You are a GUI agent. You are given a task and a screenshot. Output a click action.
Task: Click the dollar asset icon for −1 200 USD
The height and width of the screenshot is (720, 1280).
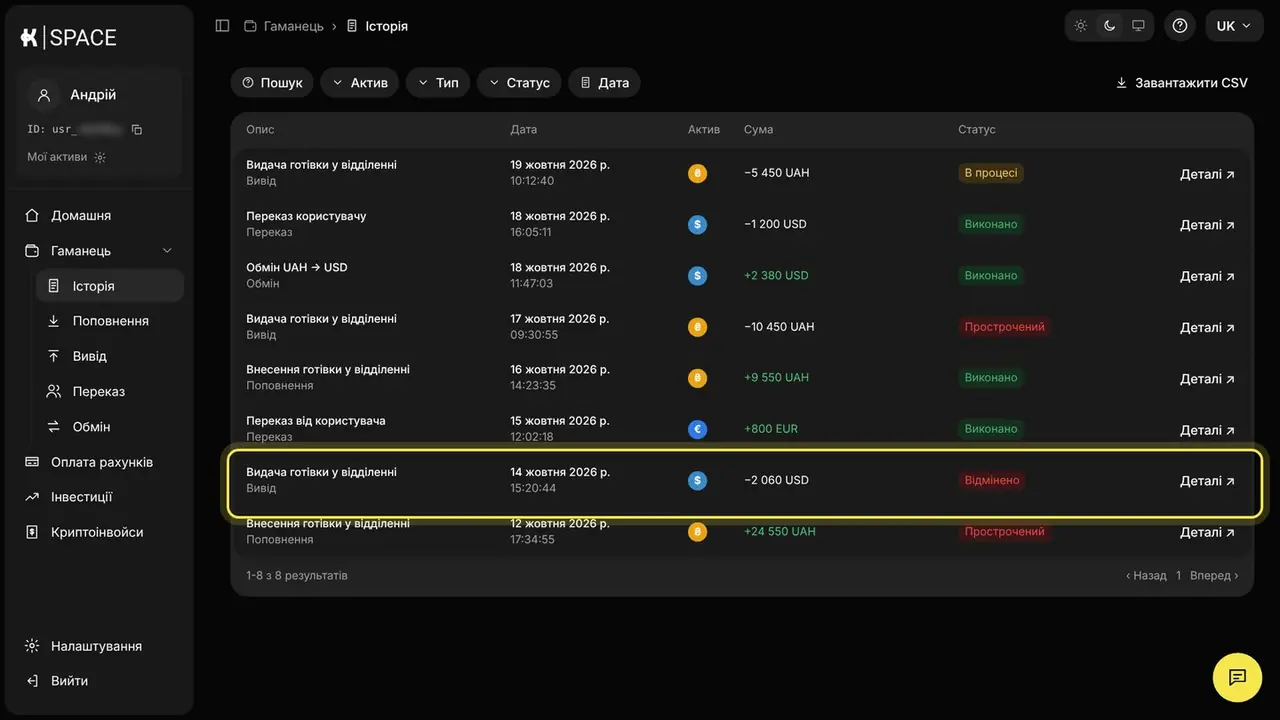pyautogui.click(x=697, y=224)
